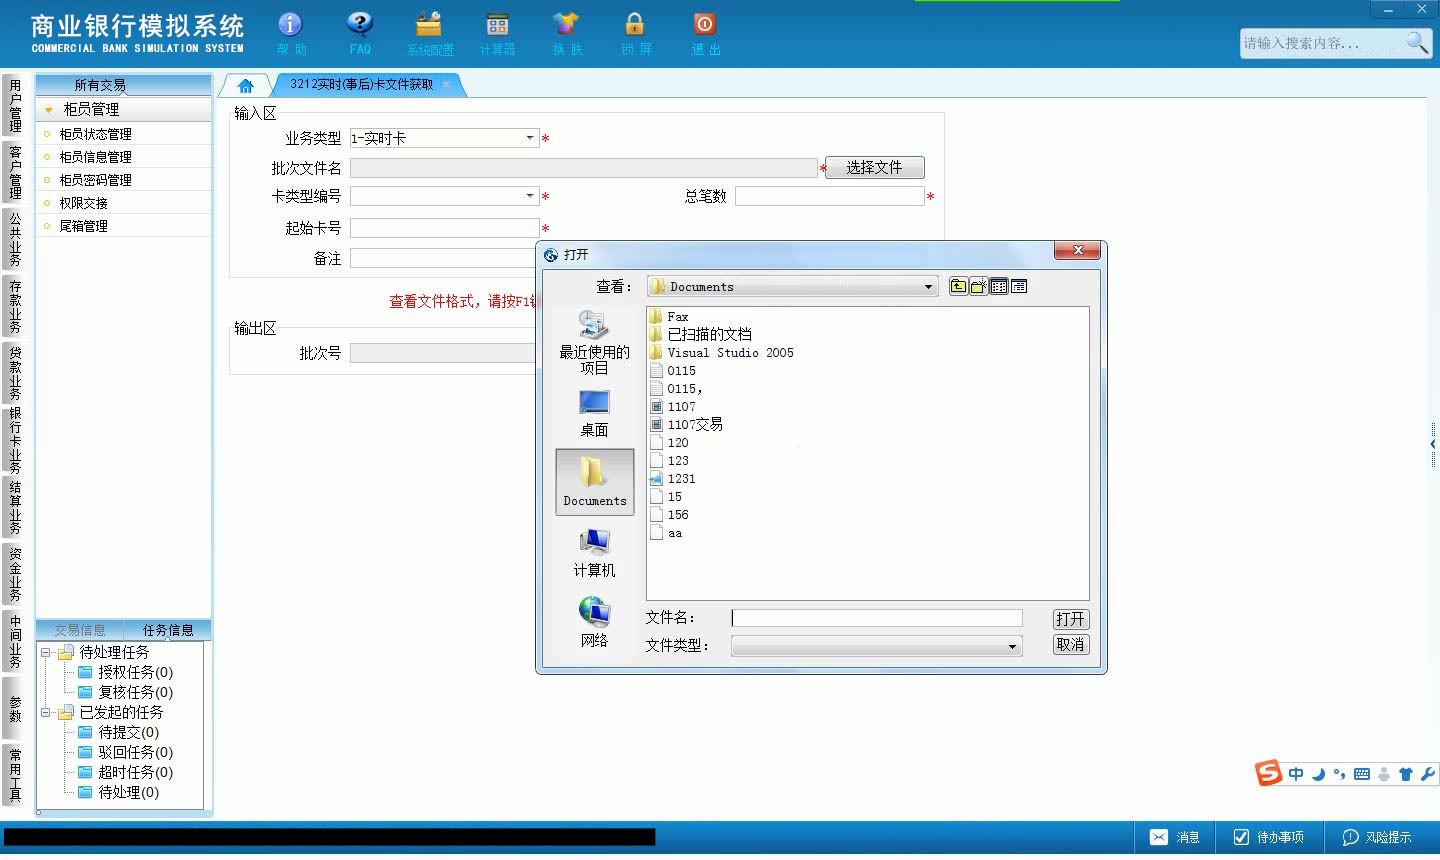Open 系统配置 system configuration icon
This screenshot has height=860, width=1440.
point(430,33)
